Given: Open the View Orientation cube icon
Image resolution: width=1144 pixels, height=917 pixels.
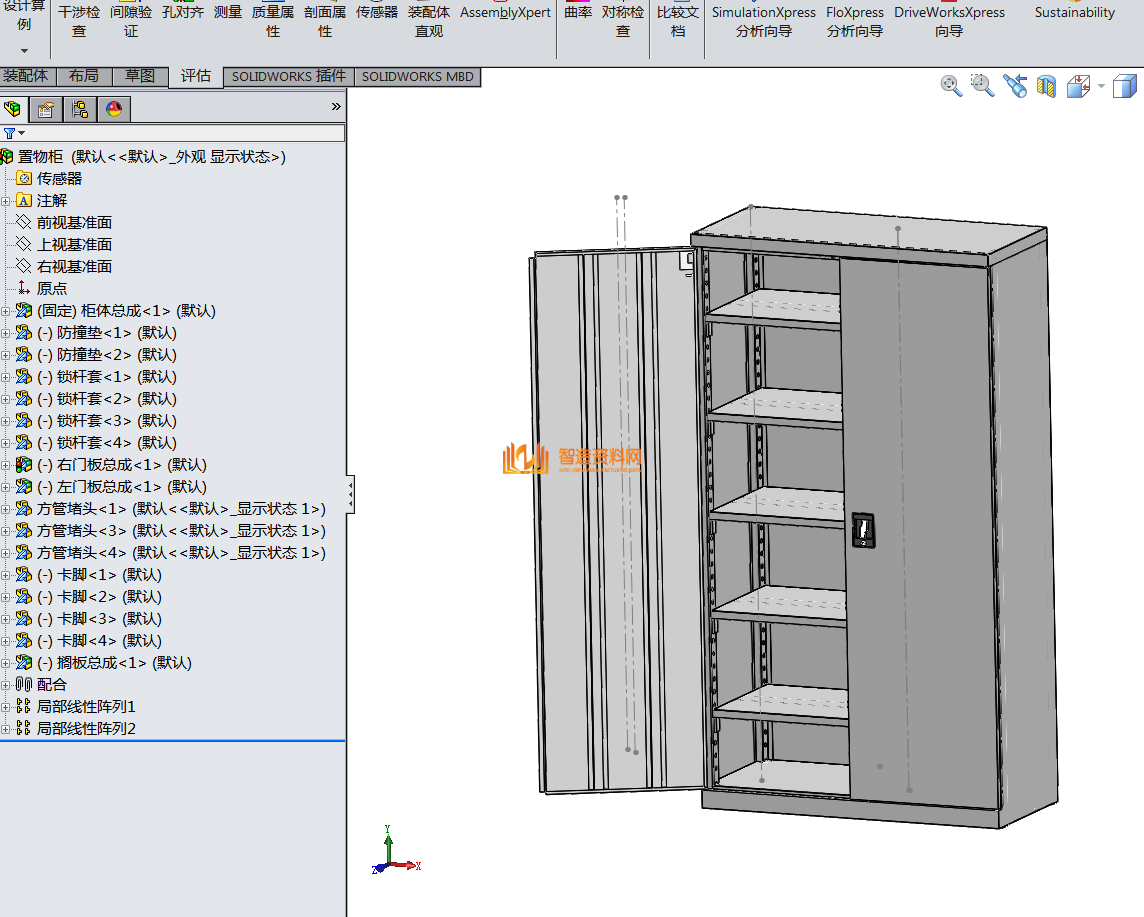Looking at the screenshot, I should click(x=1078, y=86).
